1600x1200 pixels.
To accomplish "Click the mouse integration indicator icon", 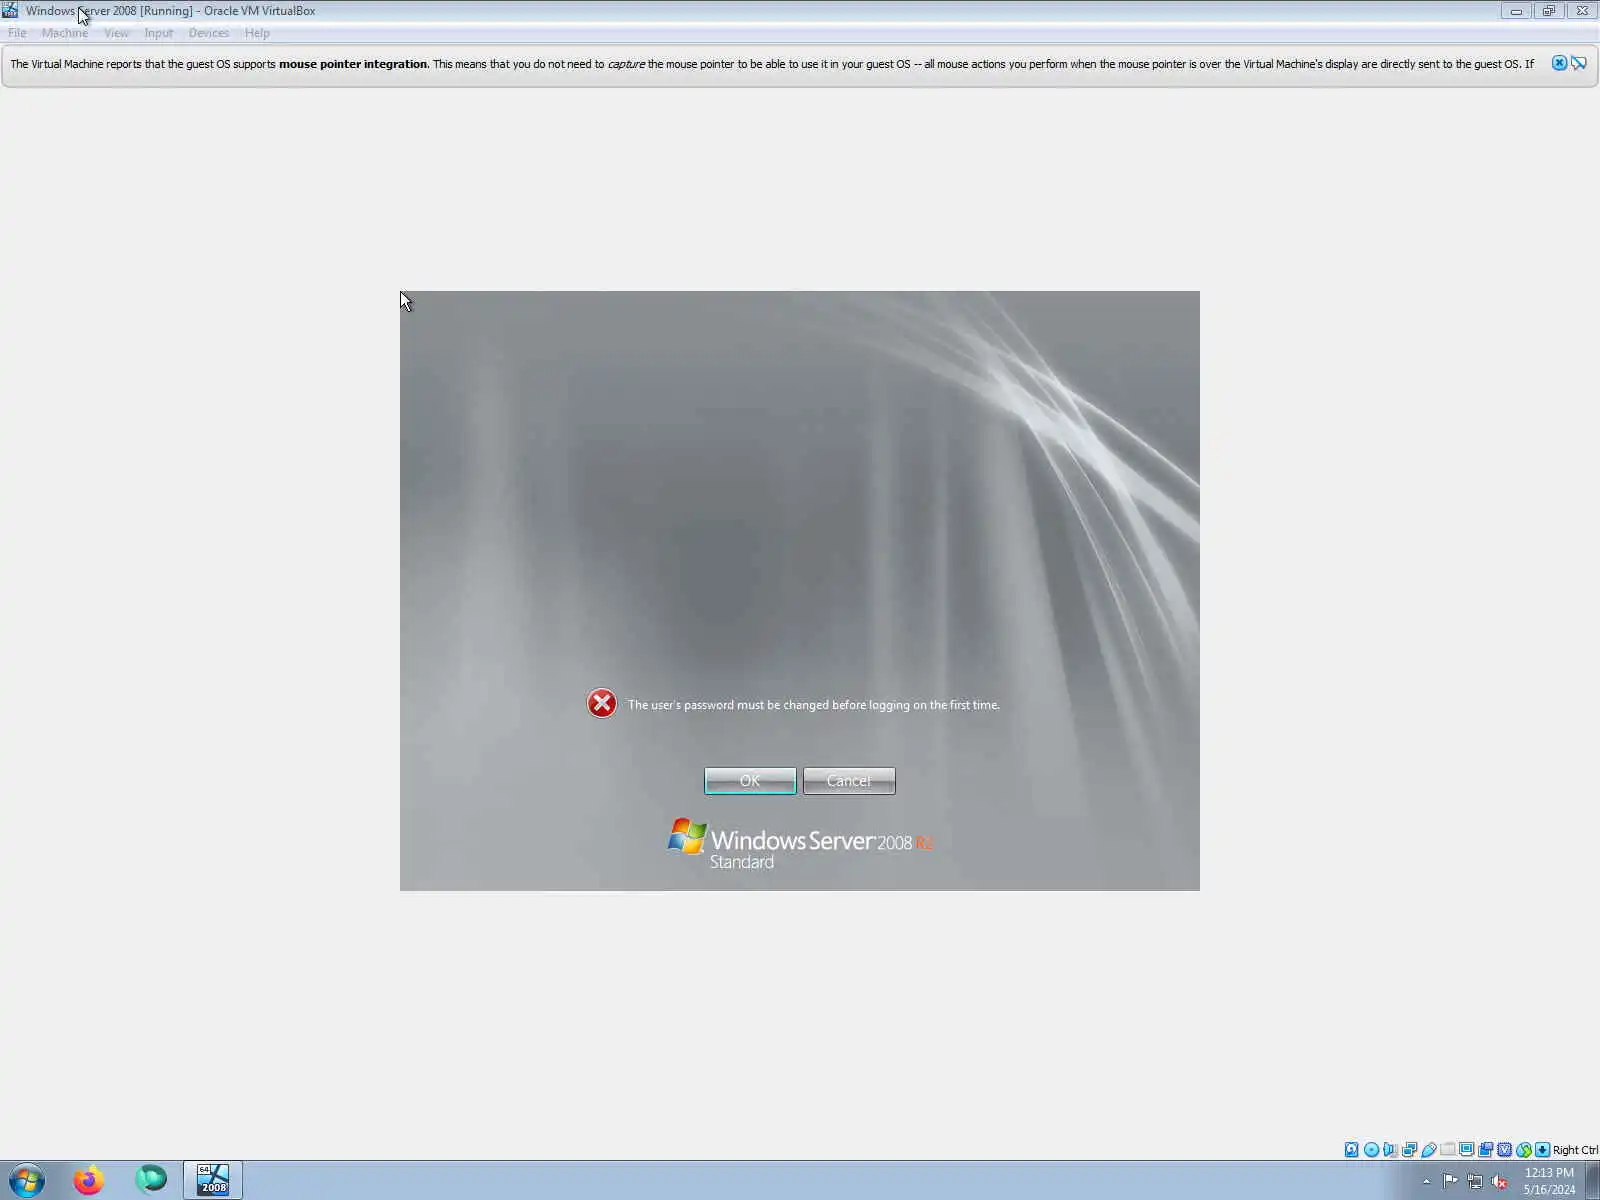I will pyautogui.click(x=1523, y=1150).
